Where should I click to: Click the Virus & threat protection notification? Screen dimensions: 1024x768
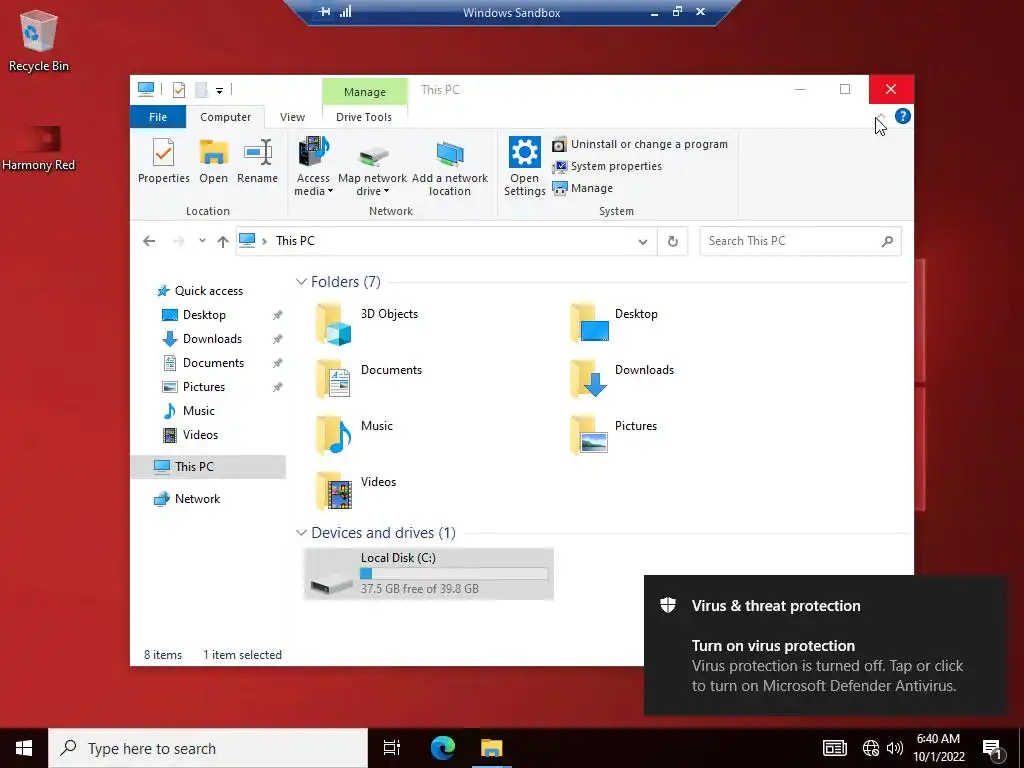[x=824, y=645]
